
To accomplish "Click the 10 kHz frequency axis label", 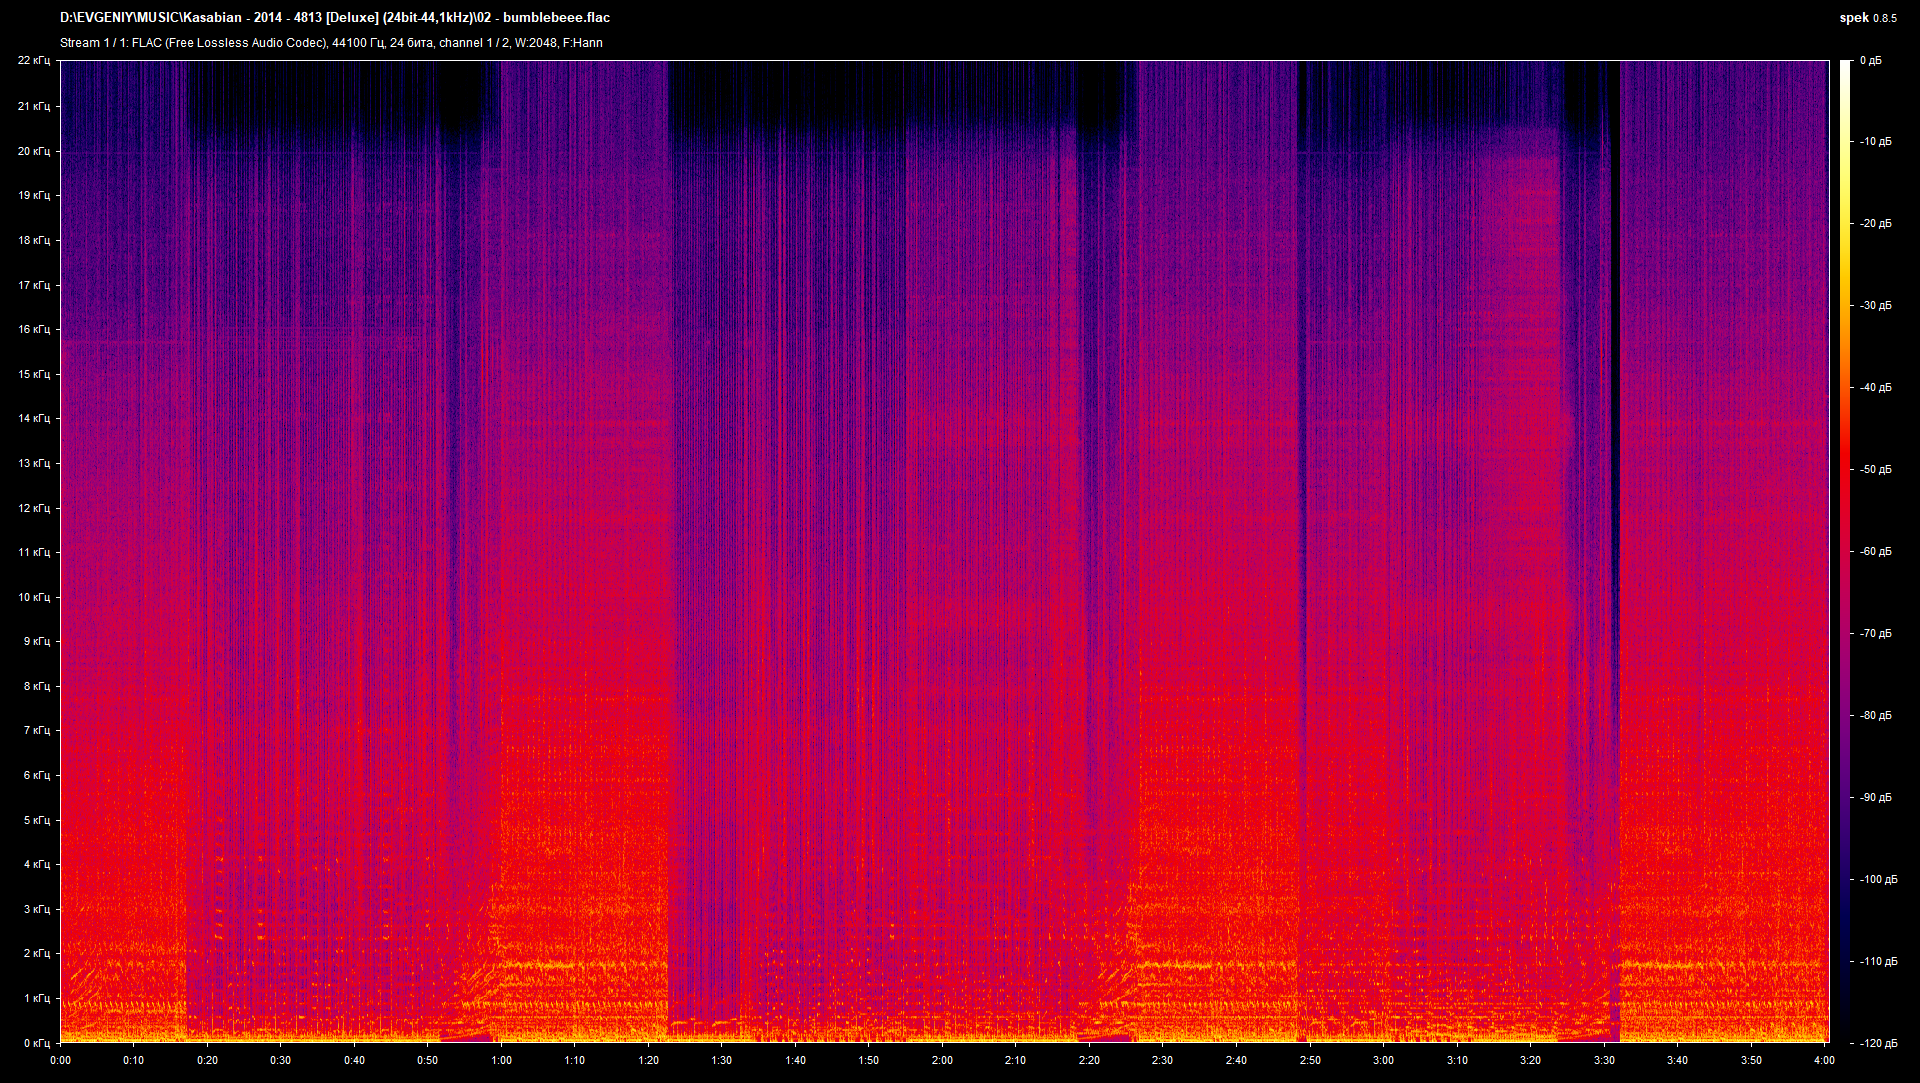I will point(33,597).
